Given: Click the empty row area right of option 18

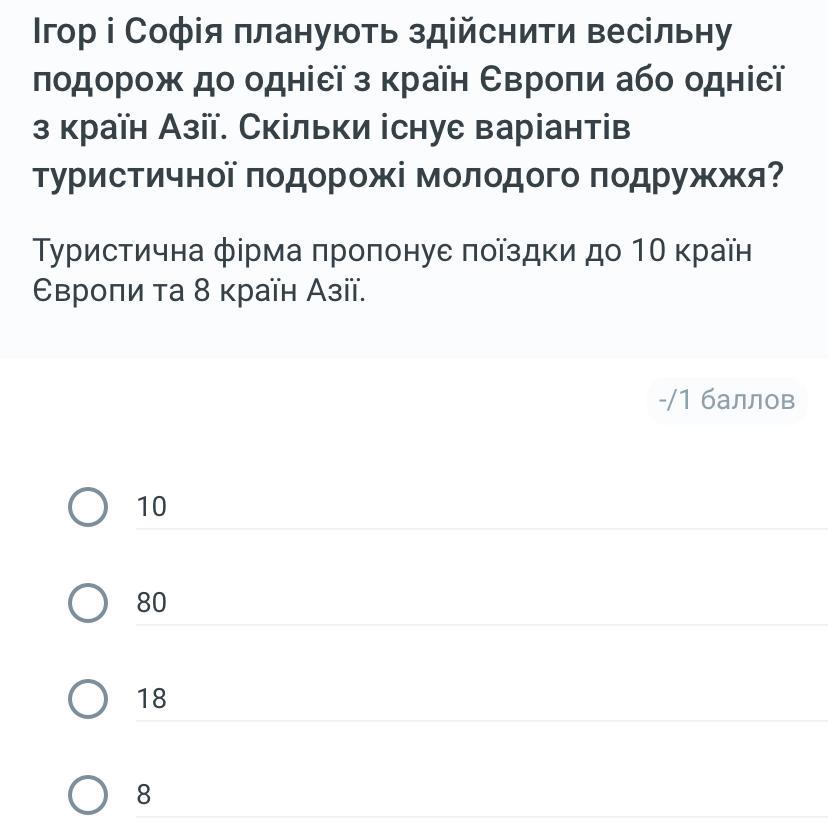Looking at the screenshot, I should pyautogui.click(x=497, y=698).
